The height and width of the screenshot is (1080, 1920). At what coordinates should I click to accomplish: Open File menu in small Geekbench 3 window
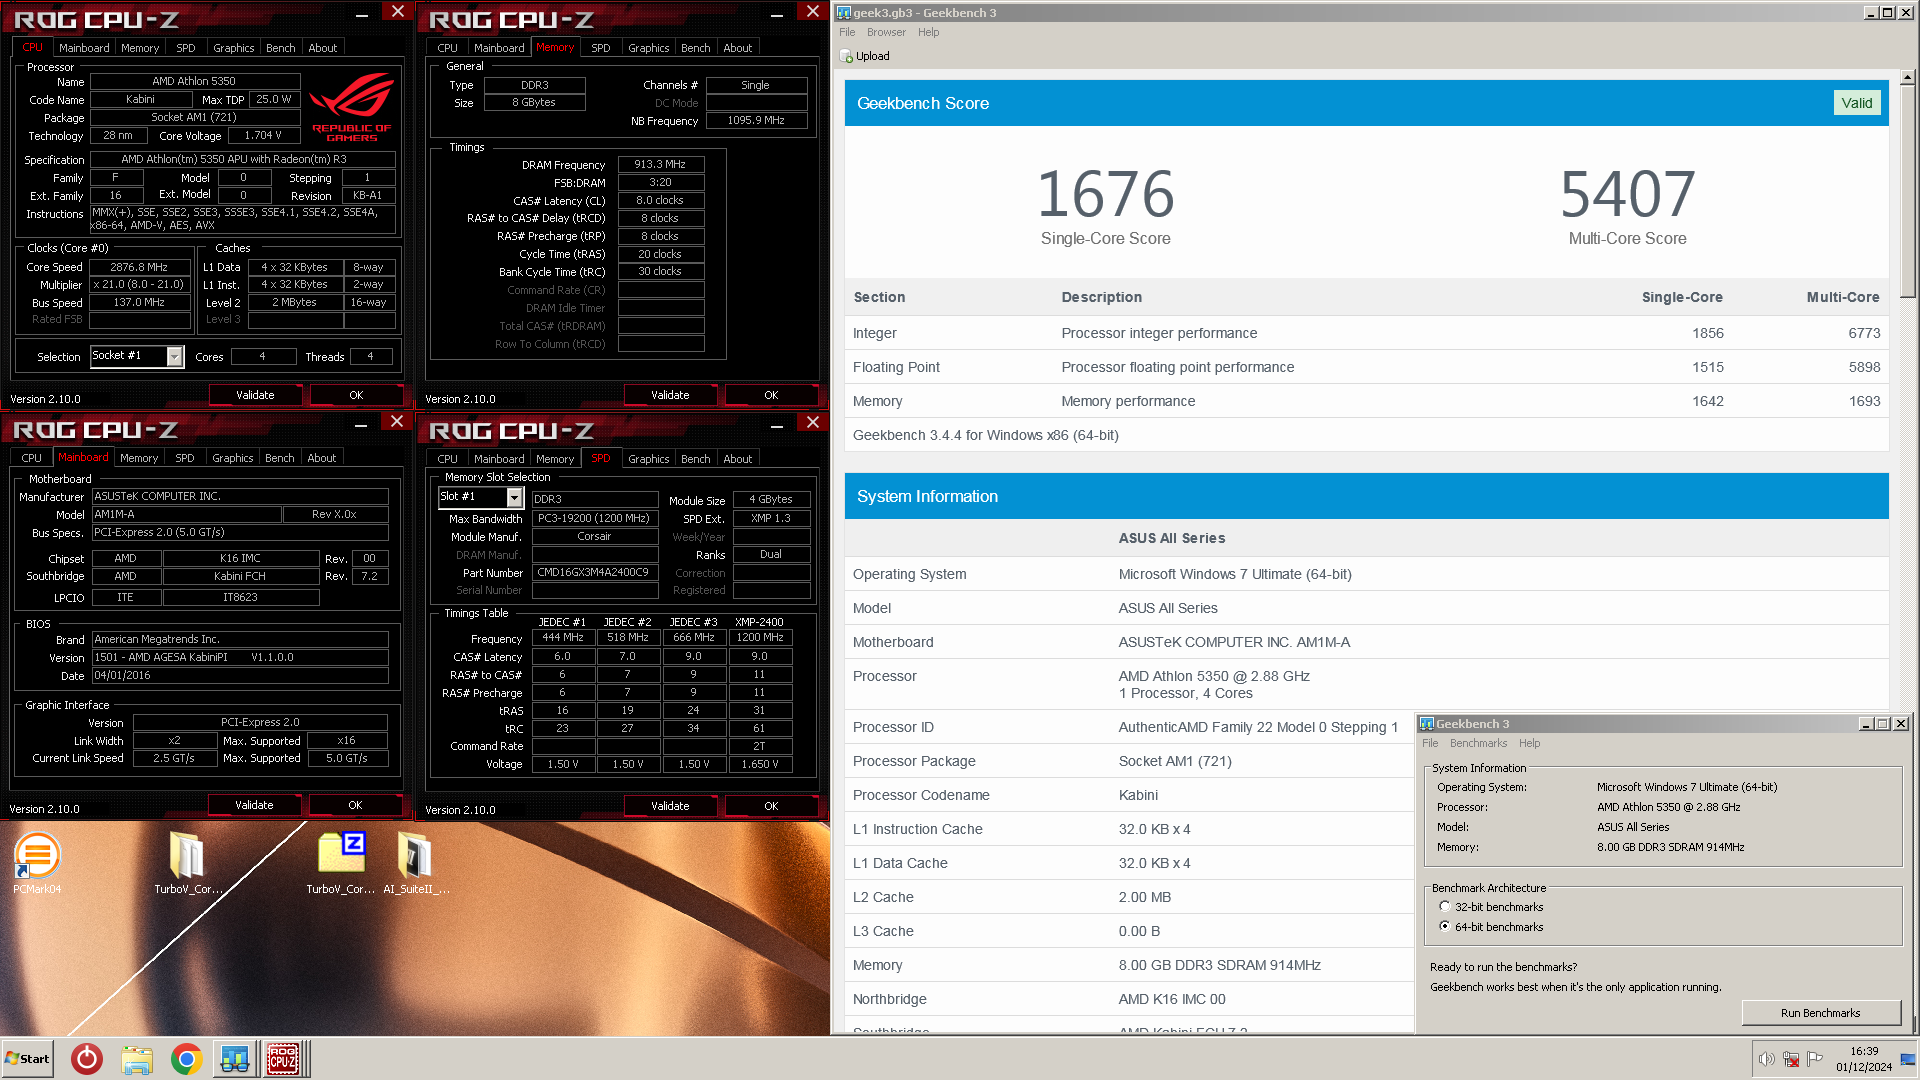coord(1430,743)
